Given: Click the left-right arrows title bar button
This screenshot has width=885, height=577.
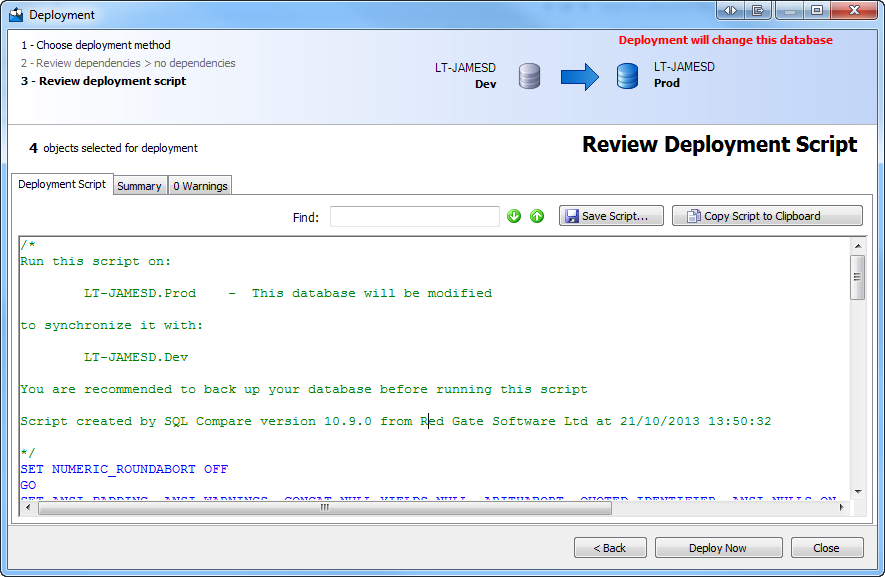Looking at the screenshot, I should (731, 10).
